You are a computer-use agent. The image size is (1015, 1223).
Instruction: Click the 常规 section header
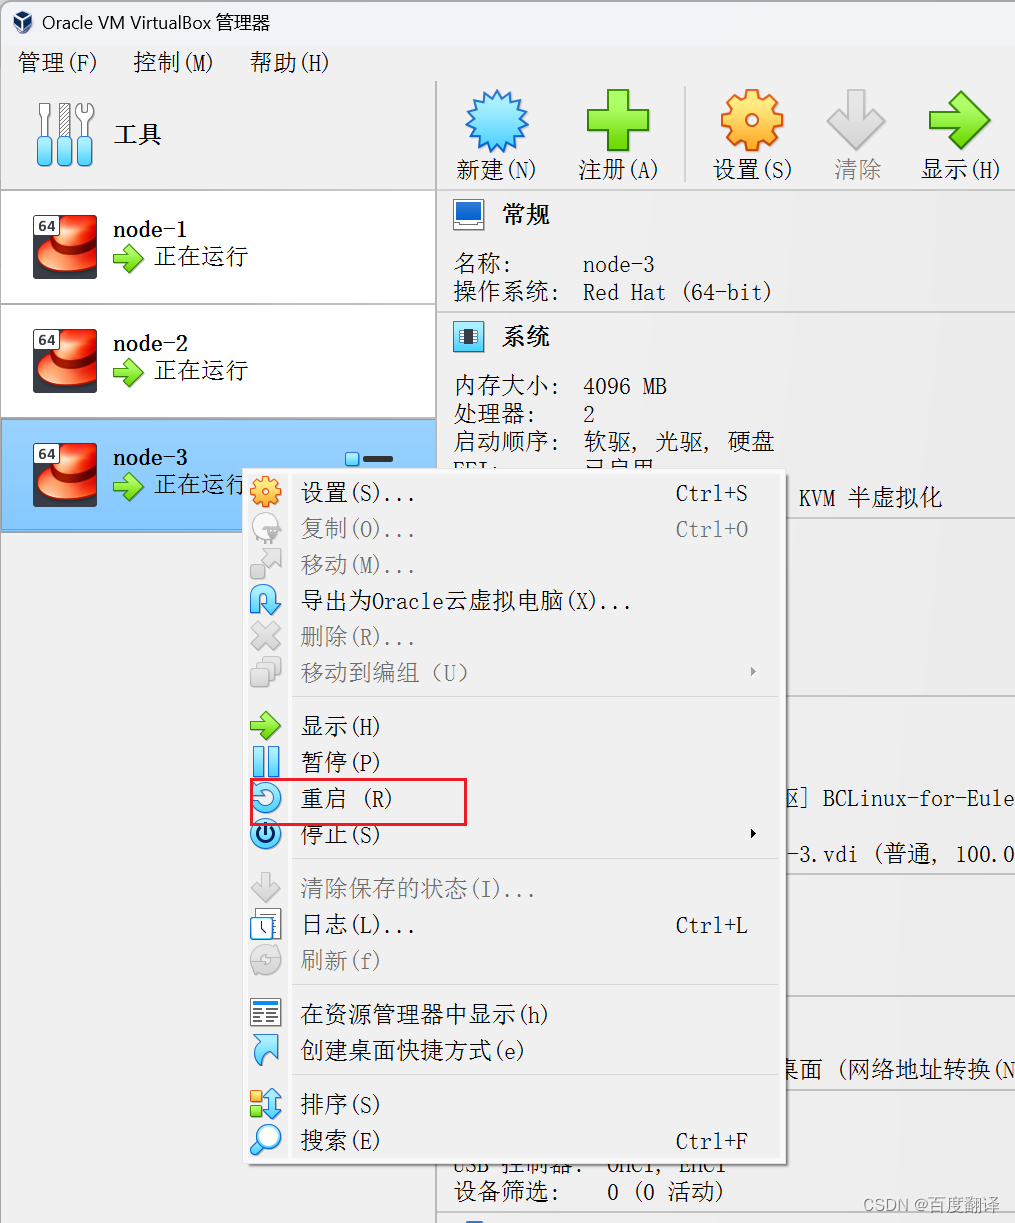point(526,214)
